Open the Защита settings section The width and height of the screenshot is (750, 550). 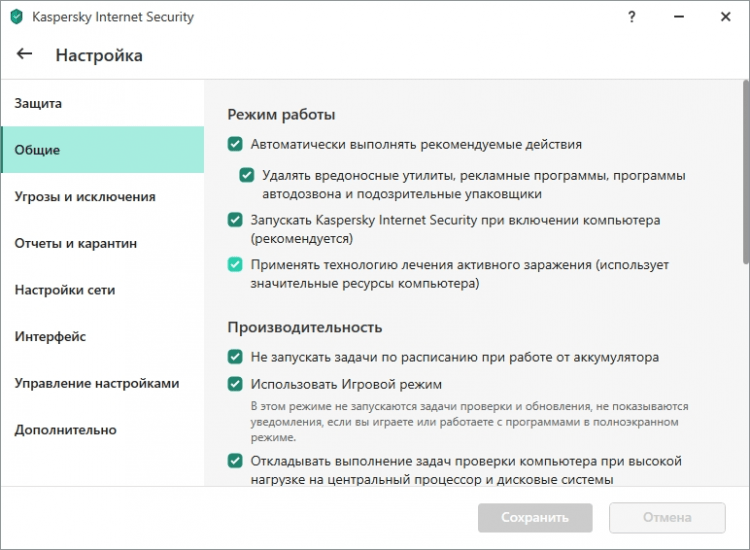[x=38, y=103]
